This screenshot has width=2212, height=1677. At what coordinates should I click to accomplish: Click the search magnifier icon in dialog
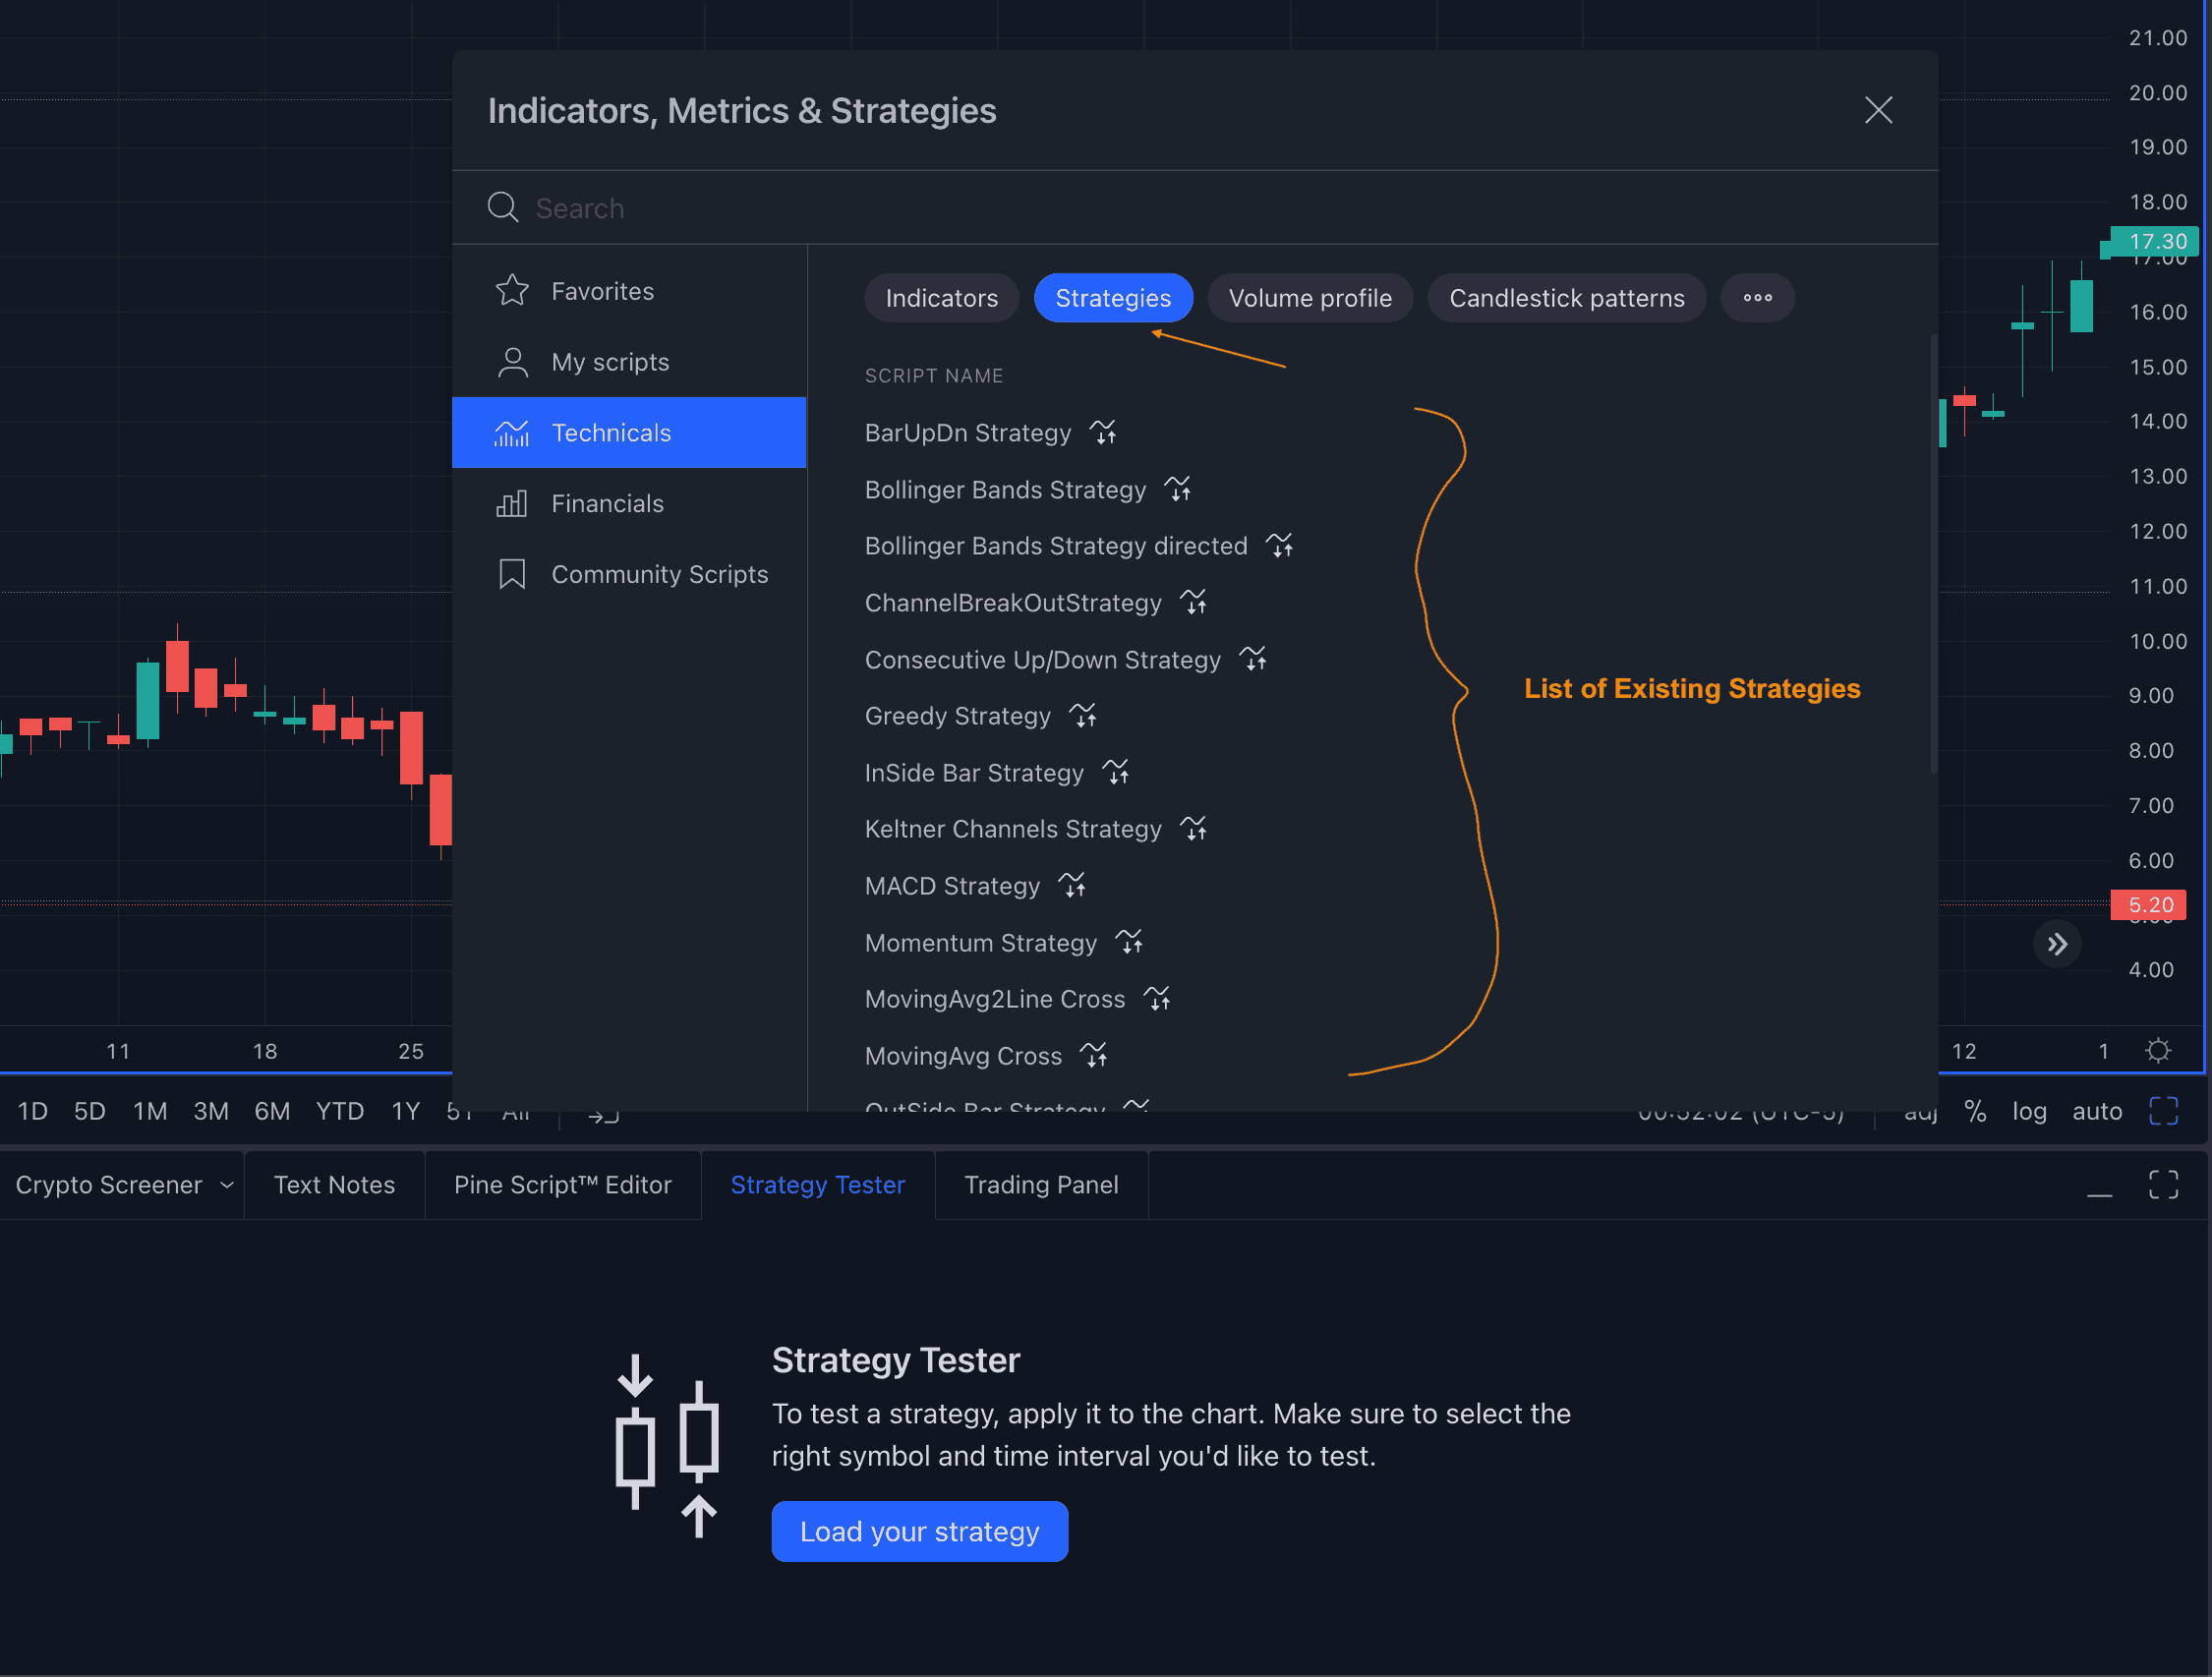tap(503, 207)
